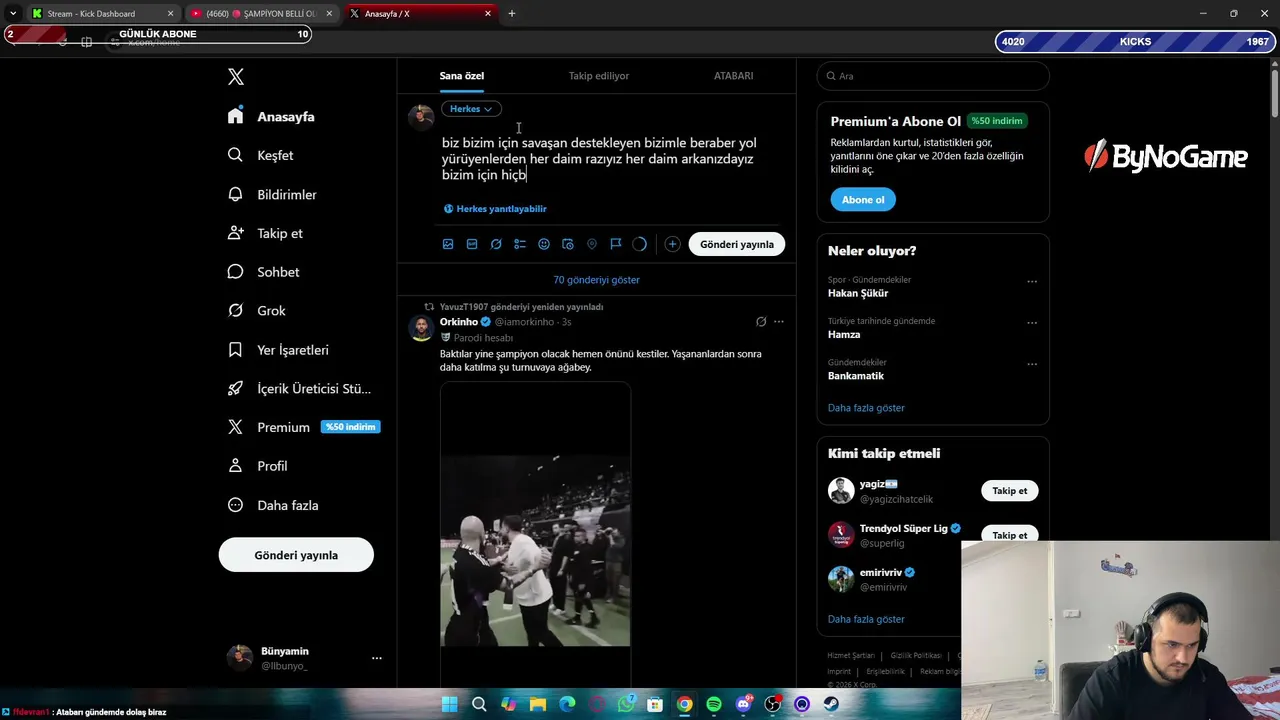Image resolution: width=1280 pixels, height=720 pixels.
Task: Switch to the Takip ediliyor tab
Action: point(599,76)
